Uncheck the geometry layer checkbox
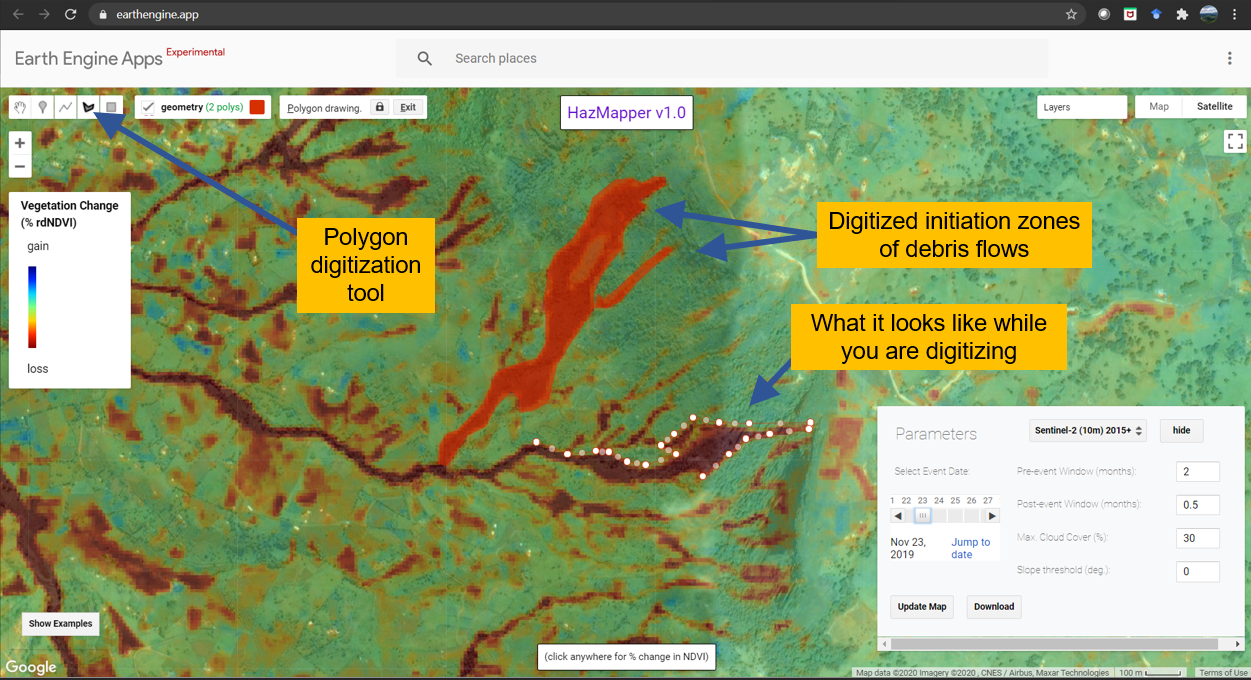1251x680 pixels. coord(148,107)
